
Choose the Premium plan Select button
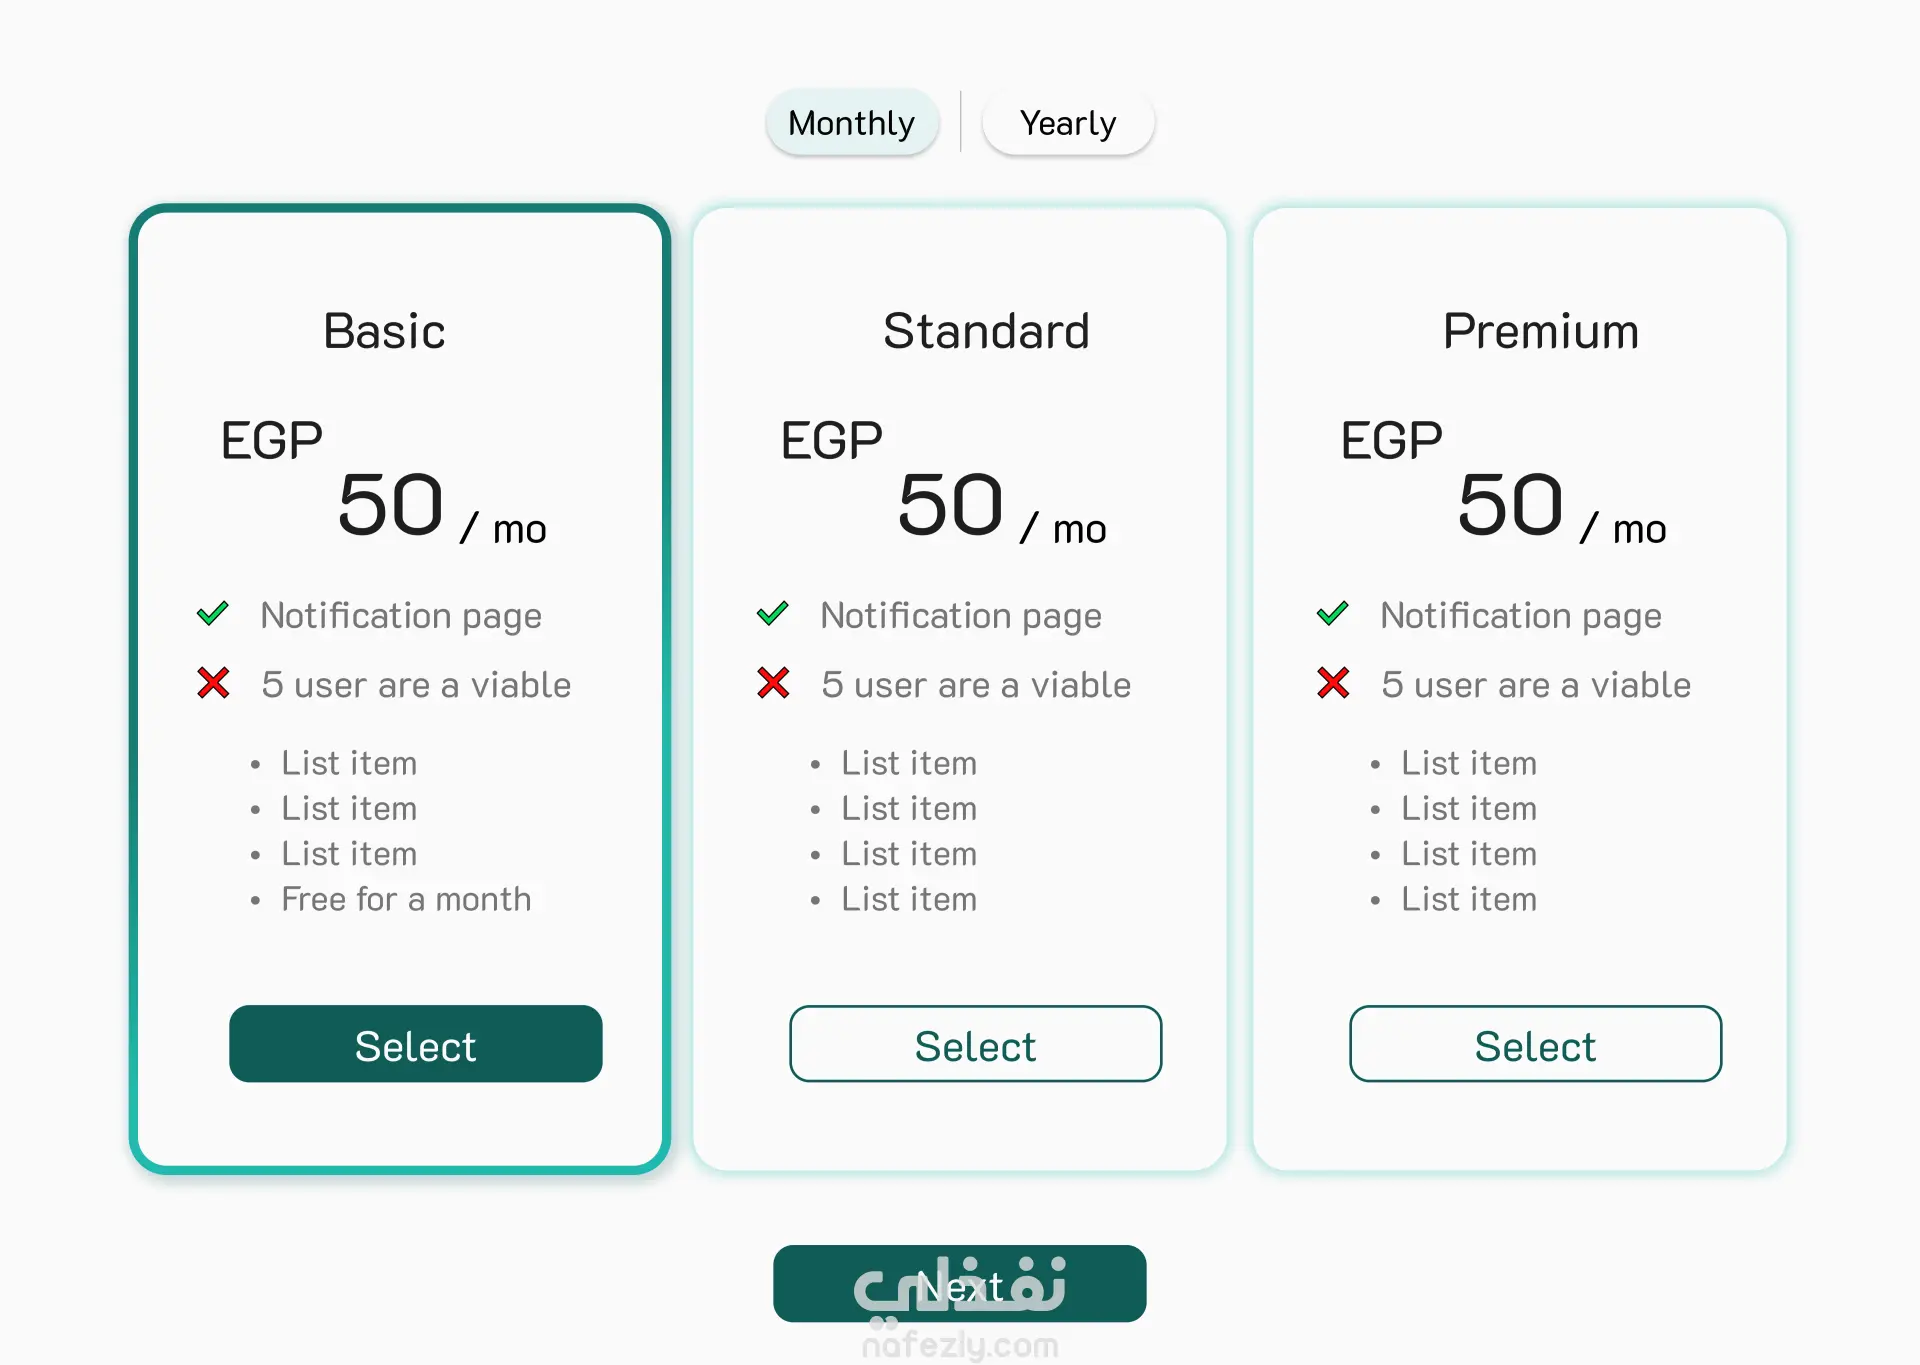pos(1536,1044)
